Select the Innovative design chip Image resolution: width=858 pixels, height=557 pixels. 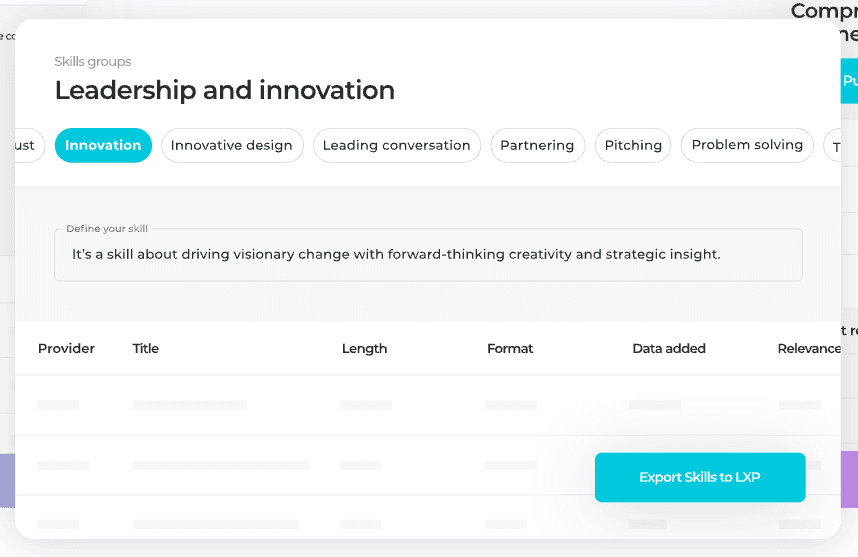click(232, 145)
